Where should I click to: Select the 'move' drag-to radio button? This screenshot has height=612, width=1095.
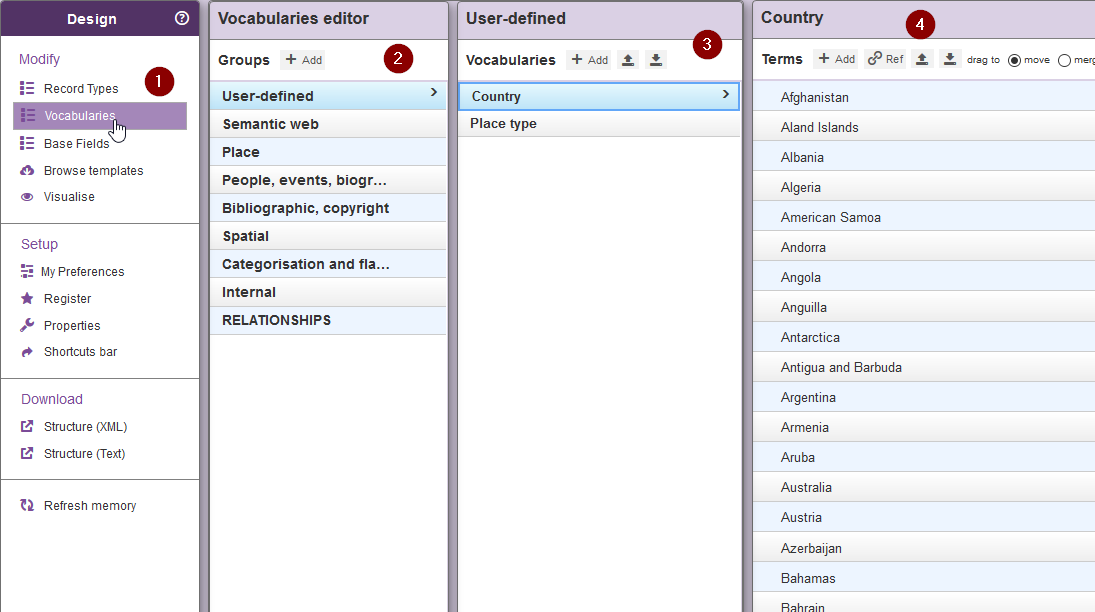(1014, 60)
